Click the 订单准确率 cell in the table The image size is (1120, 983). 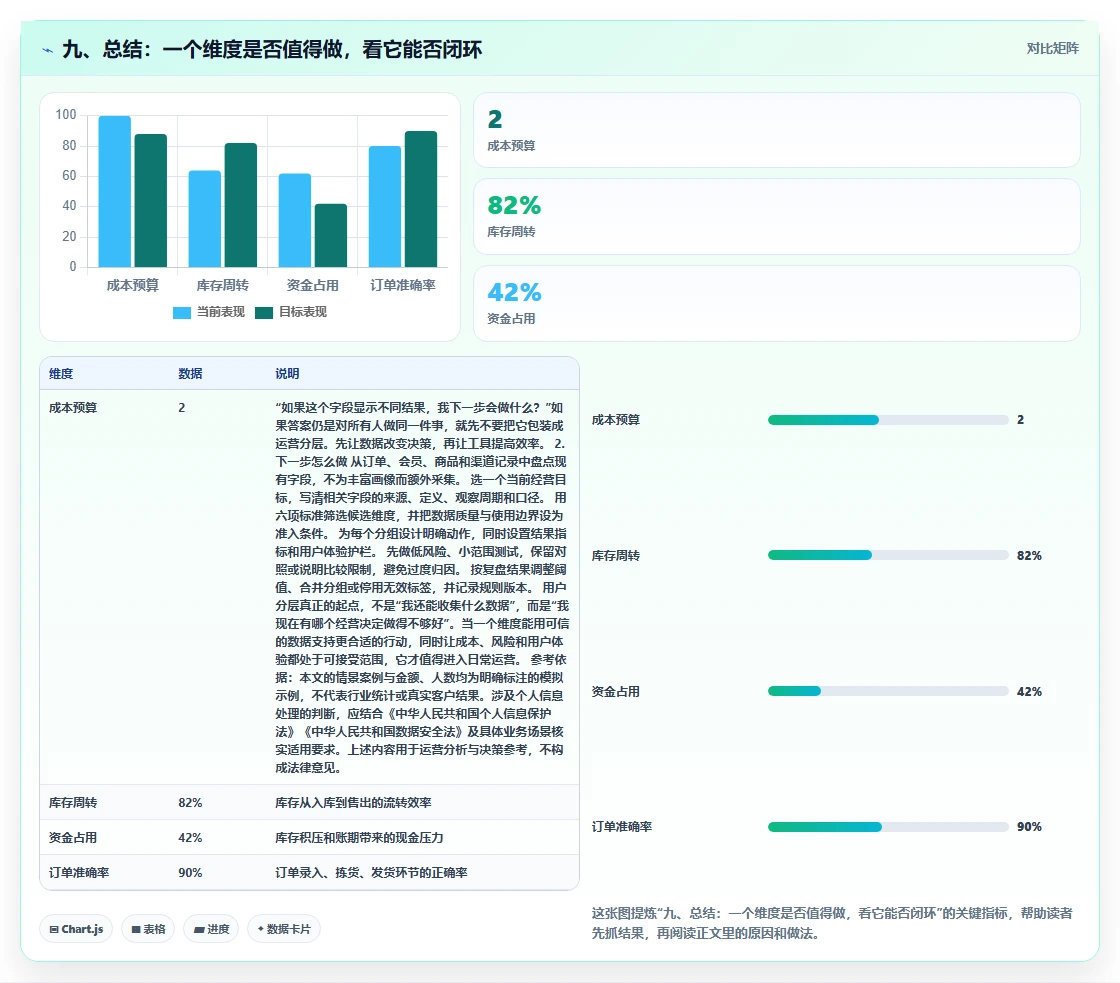79,873
